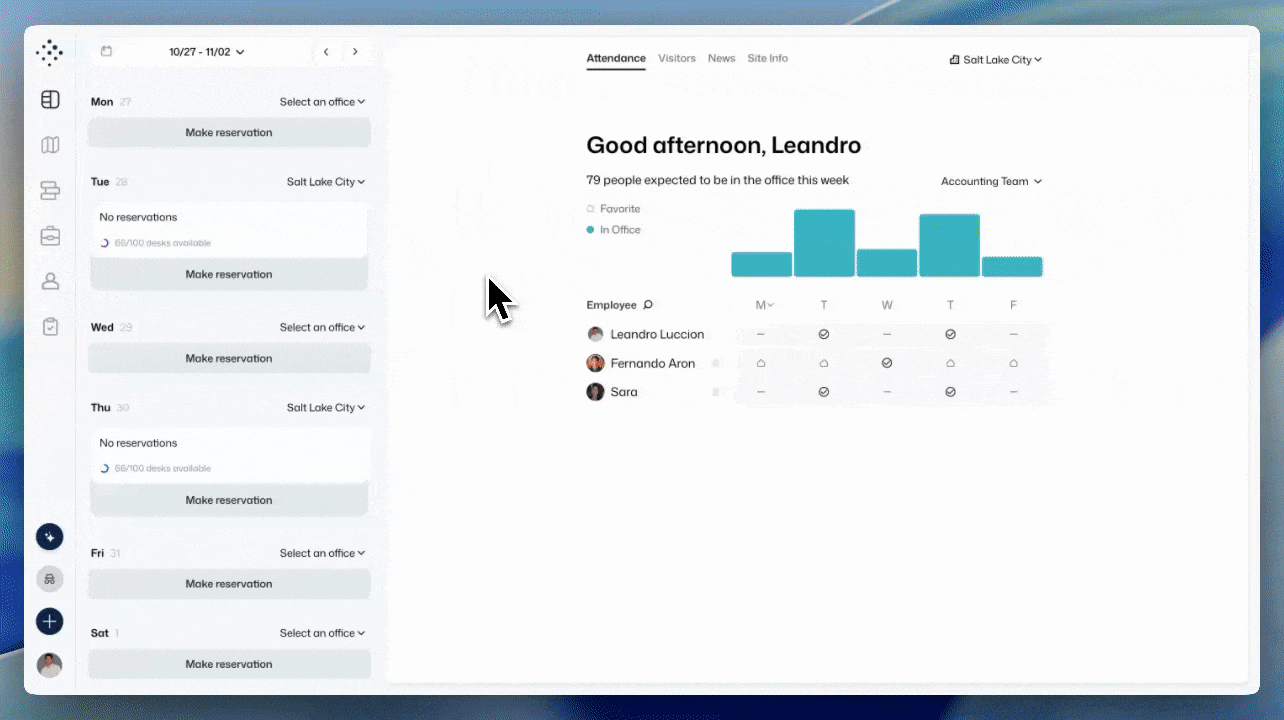Open Monday's Select an office dropdown

(322, 102)
